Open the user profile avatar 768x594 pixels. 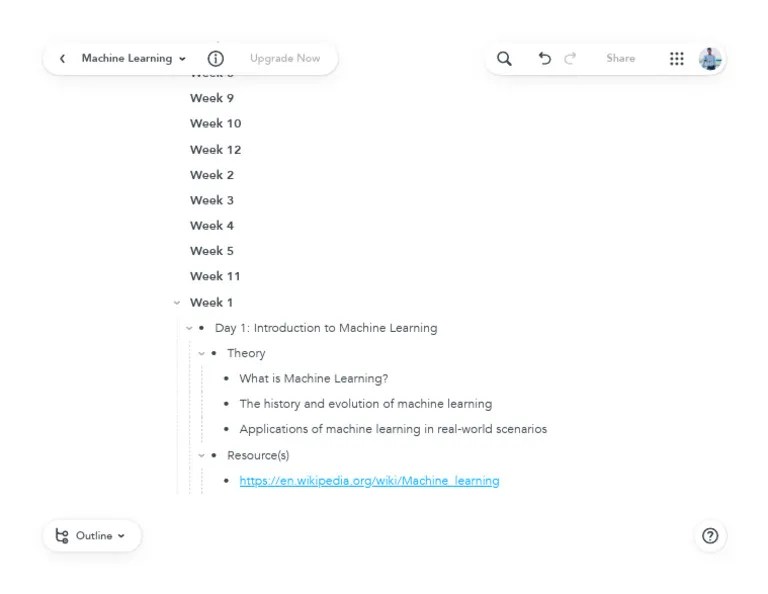710,59
